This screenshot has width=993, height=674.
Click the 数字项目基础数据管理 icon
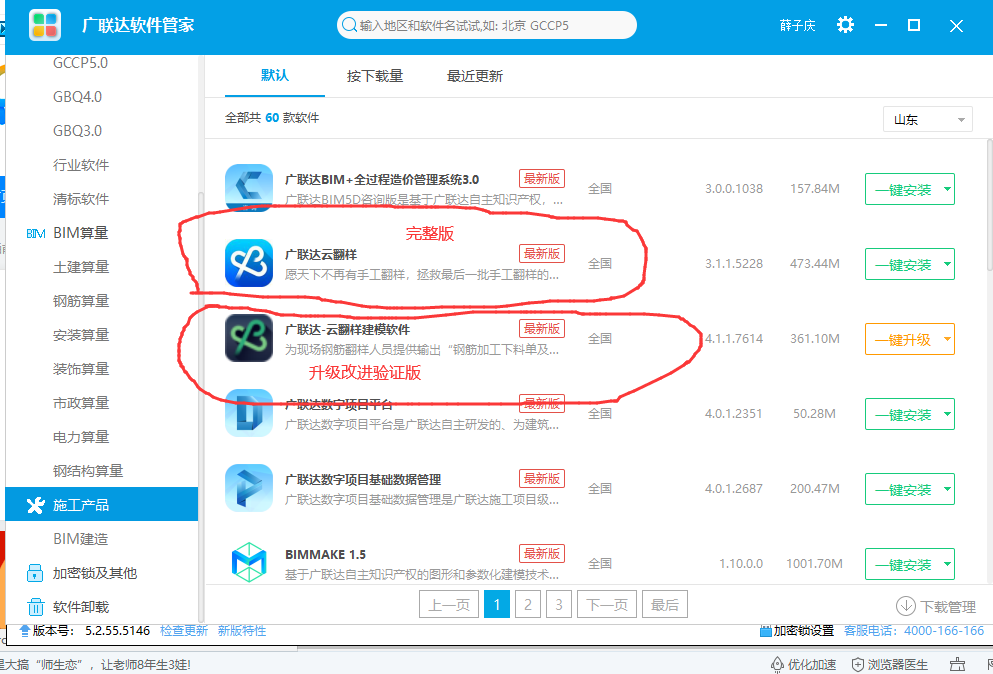coord(249,488)
